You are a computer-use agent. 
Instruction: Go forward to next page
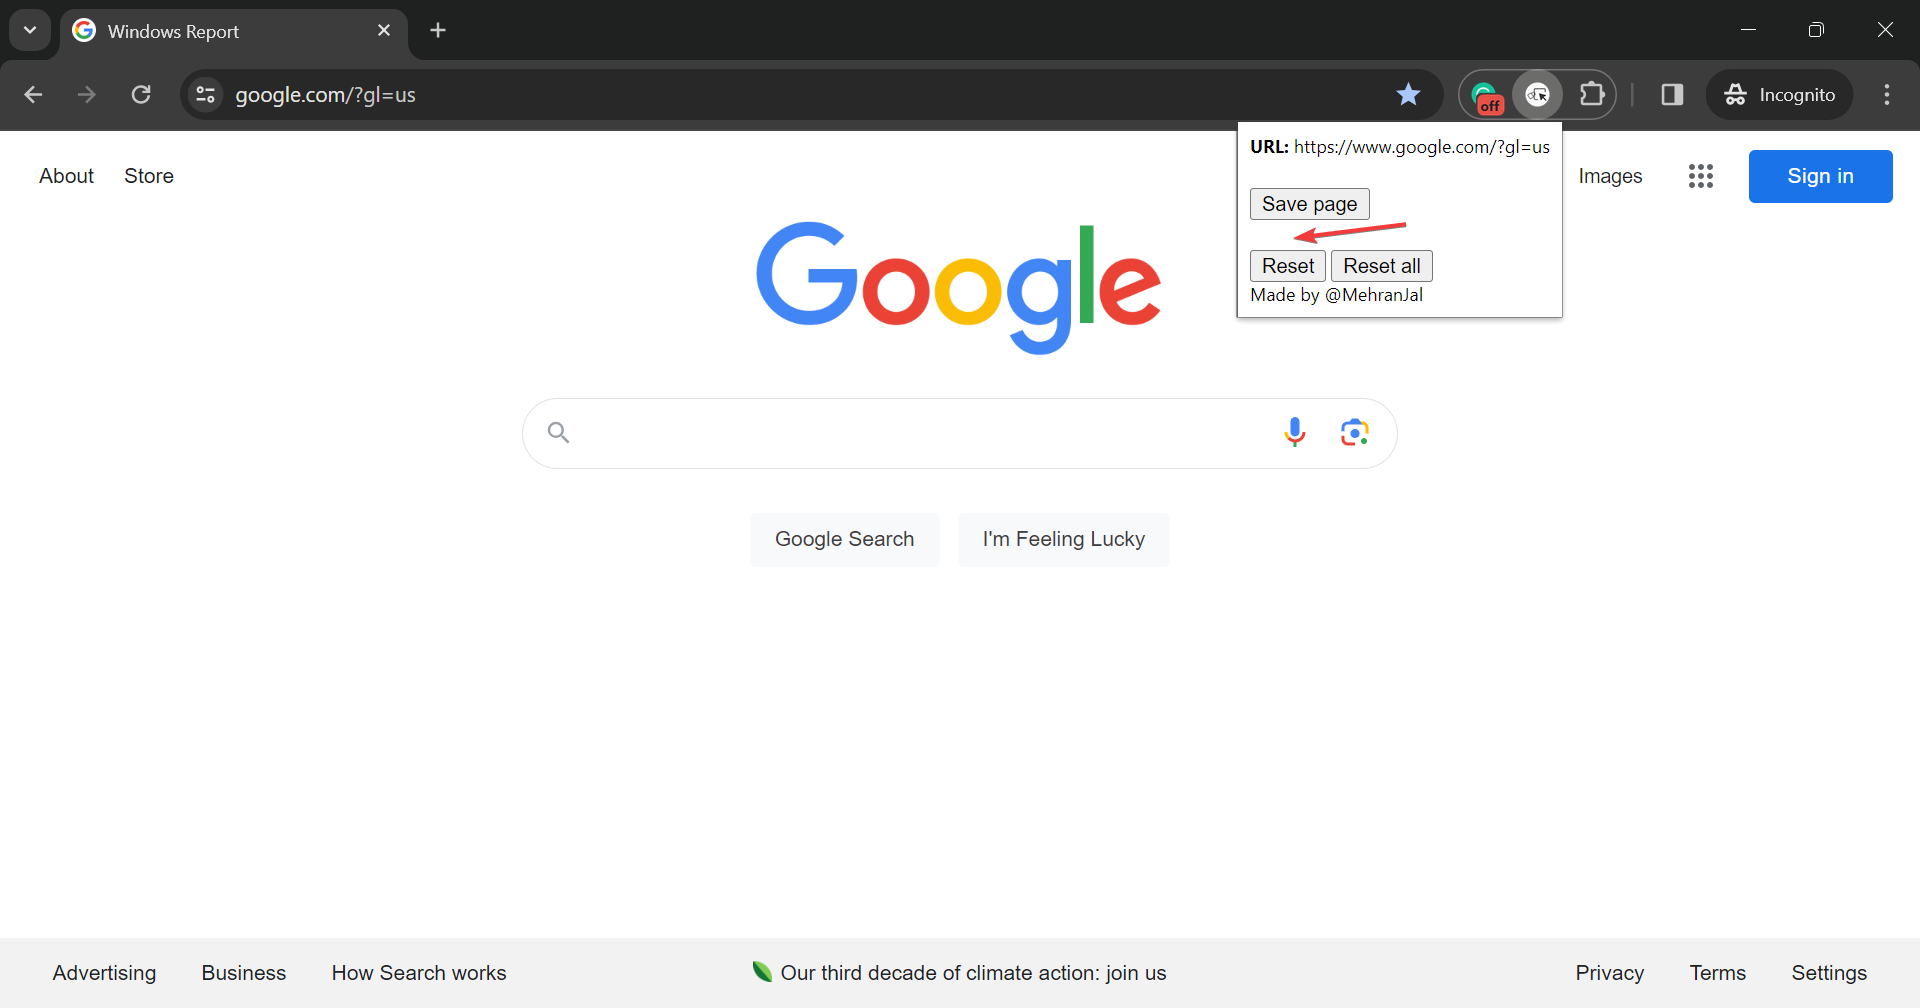tap(87, 95)
